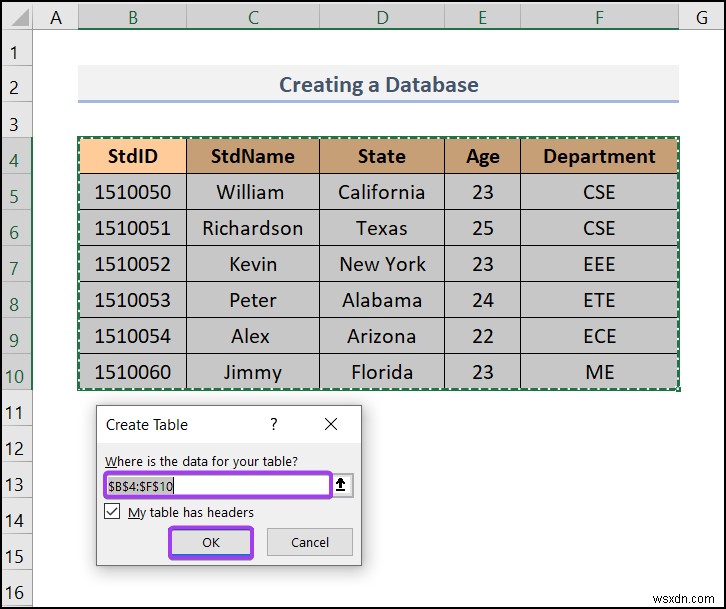Click the Alabama state cell

(382, 300)
